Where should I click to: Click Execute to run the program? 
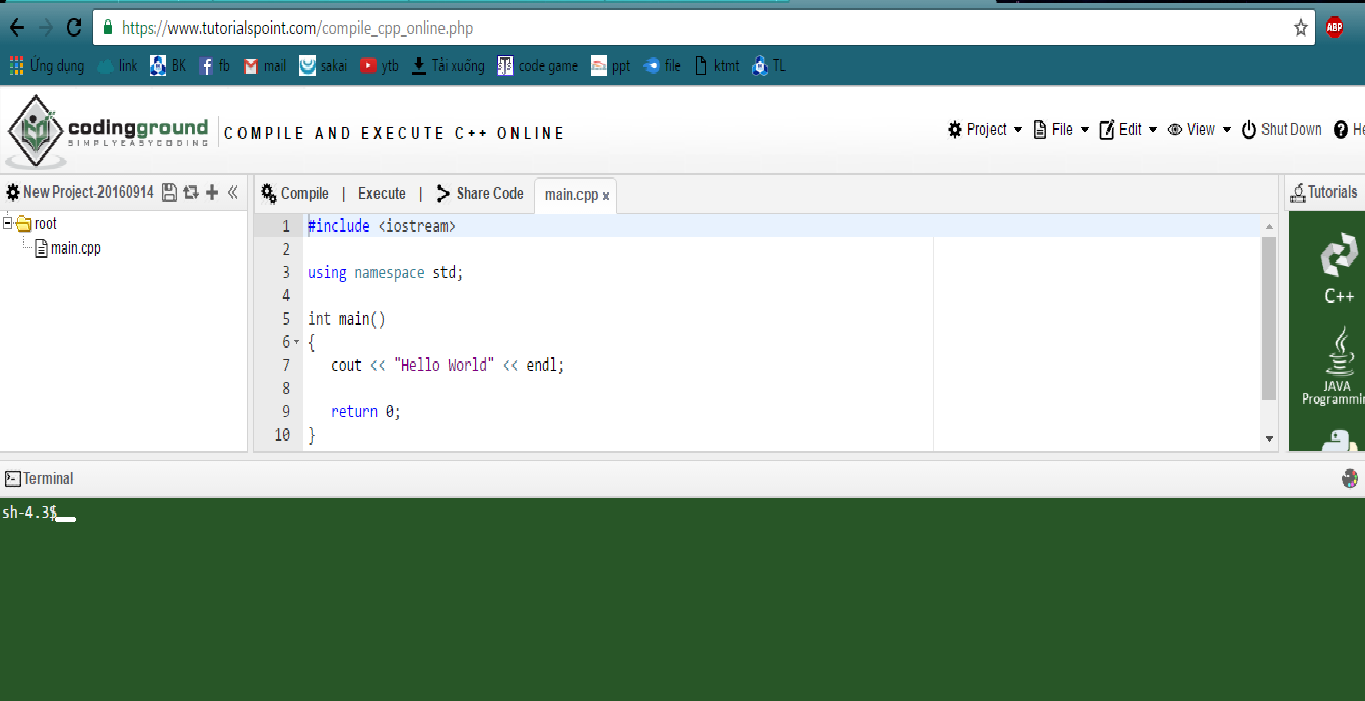381,194
